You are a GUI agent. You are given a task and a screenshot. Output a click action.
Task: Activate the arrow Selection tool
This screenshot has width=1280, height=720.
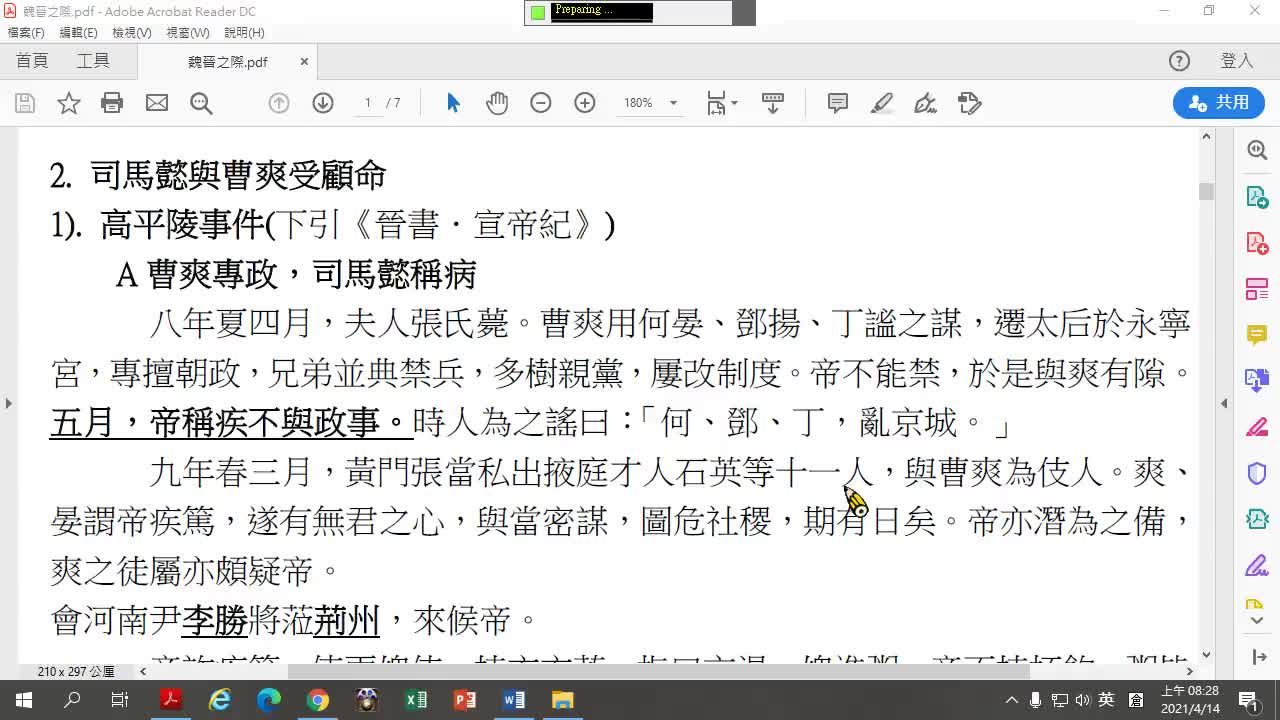pos(453,103)
